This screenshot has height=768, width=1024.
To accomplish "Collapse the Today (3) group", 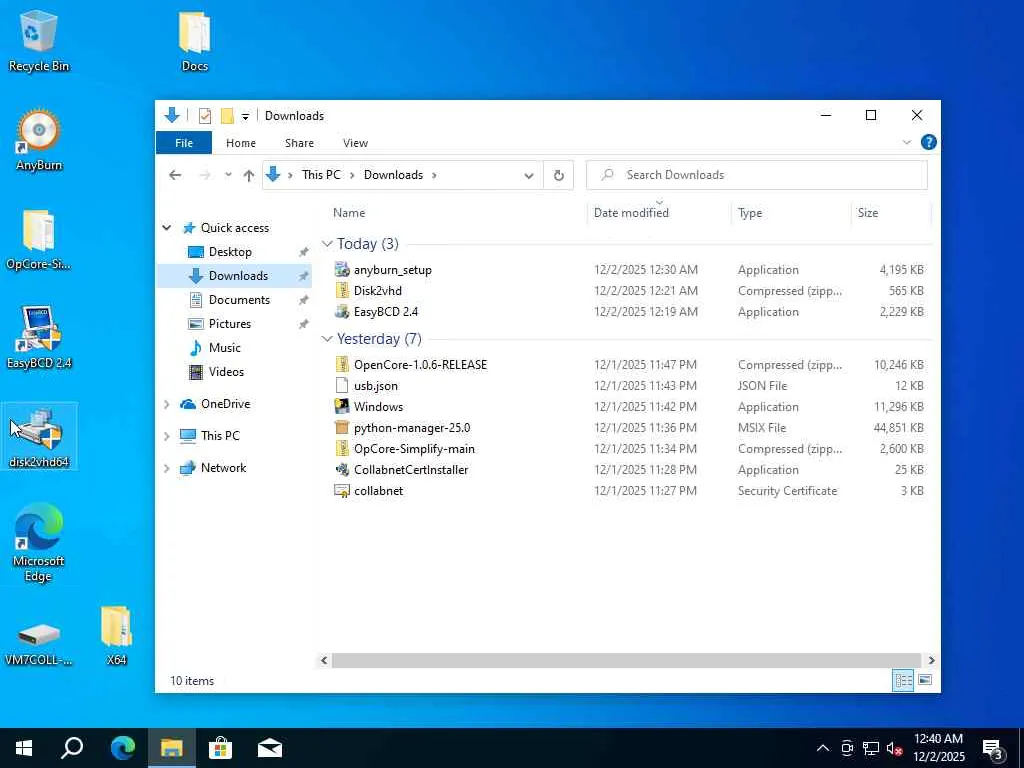I will (x=327, y=244).
